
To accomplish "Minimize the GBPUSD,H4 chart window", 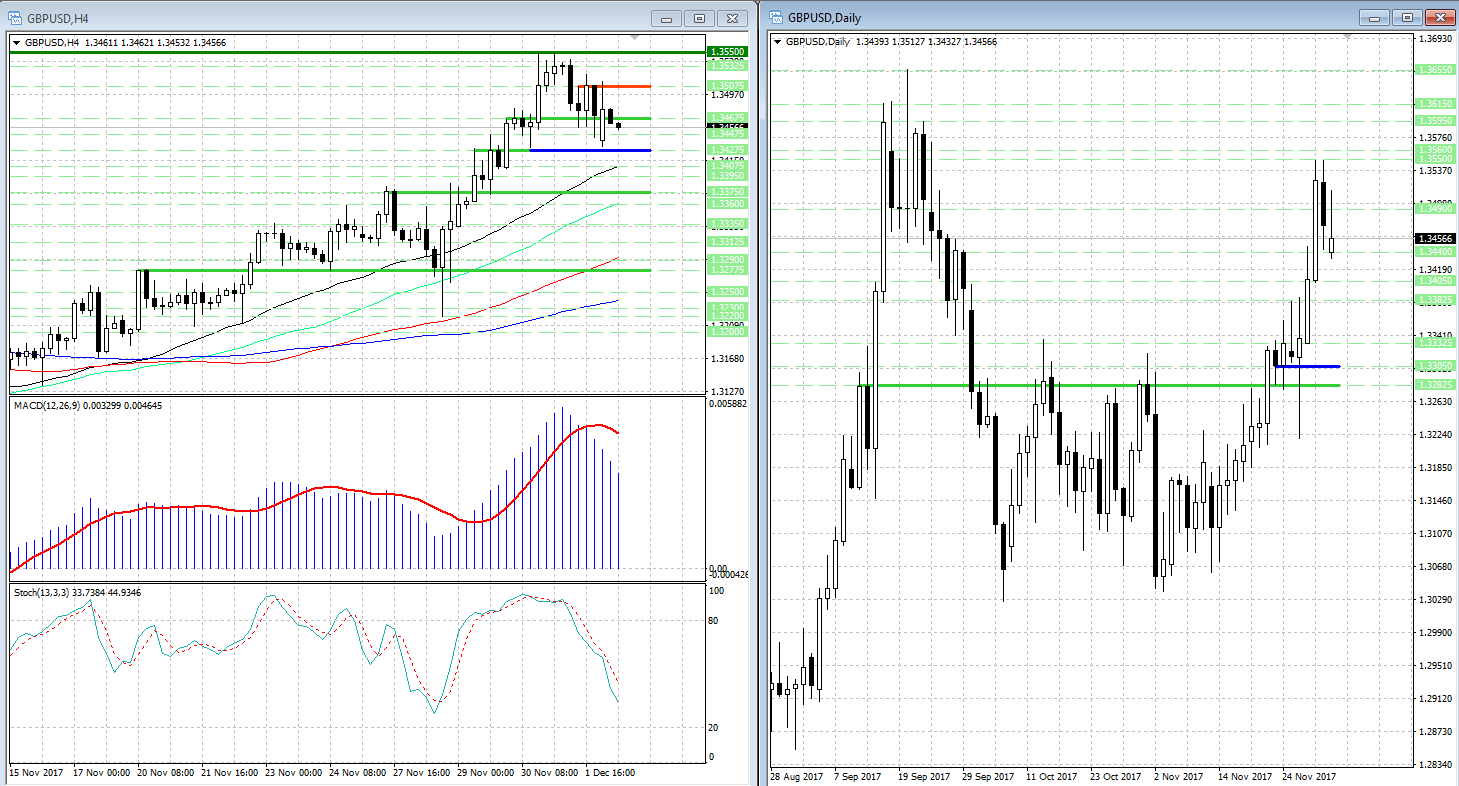I will click(x=667, y=18).
